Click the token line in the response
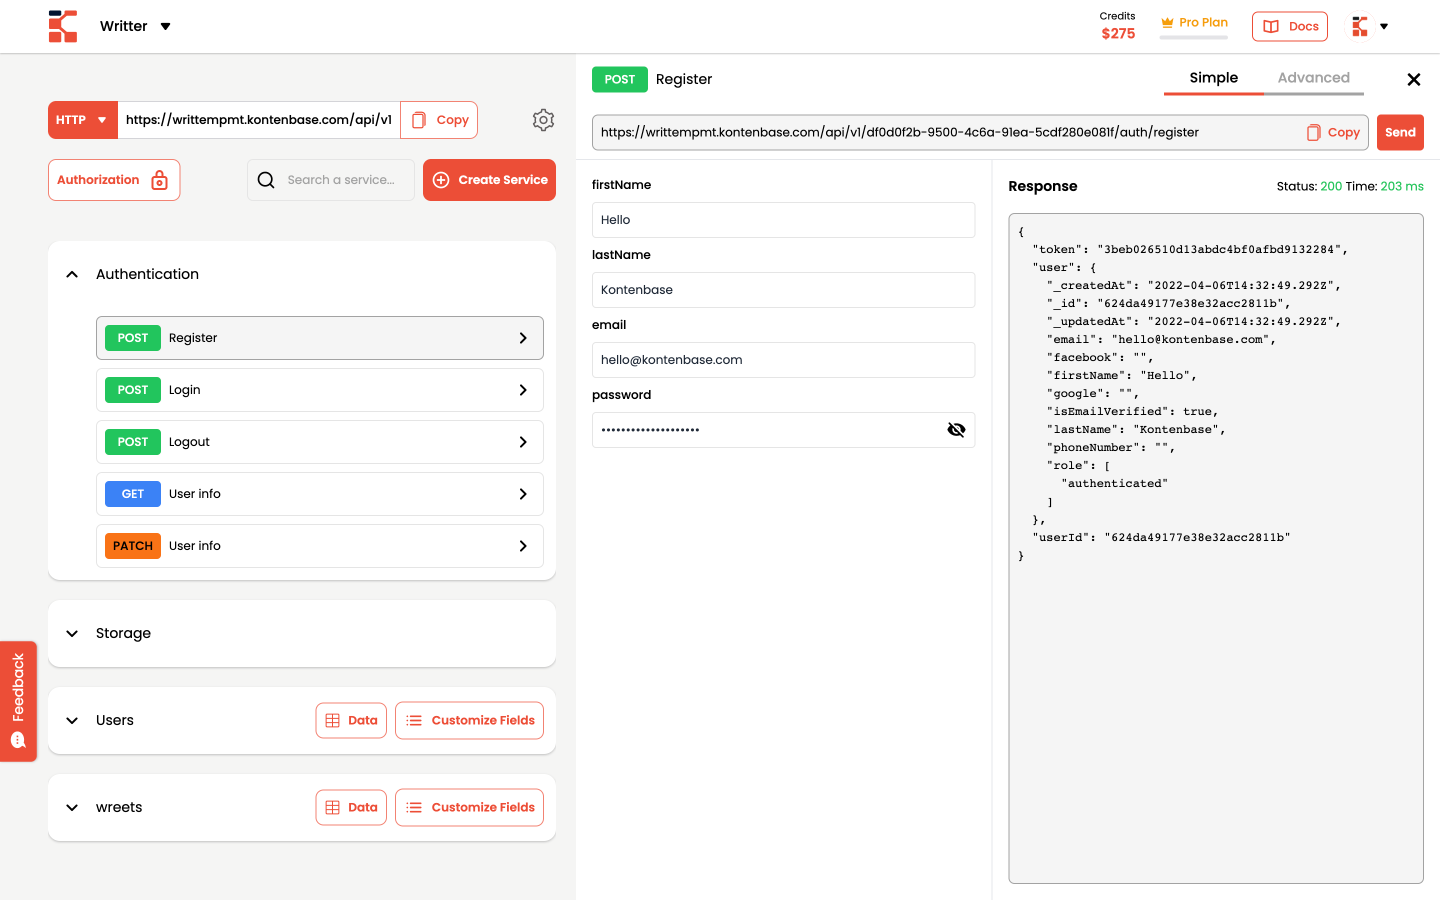 1190,250
